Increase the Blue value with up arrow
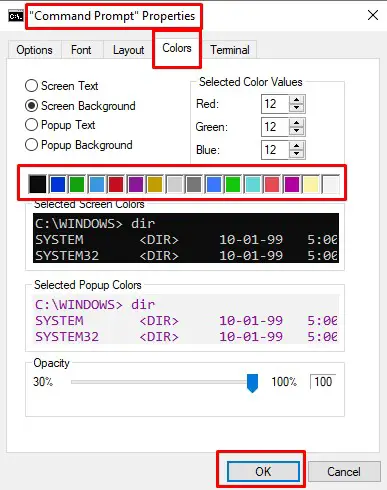The height and width of the screenshot is (490, 387). click(296, 146)
